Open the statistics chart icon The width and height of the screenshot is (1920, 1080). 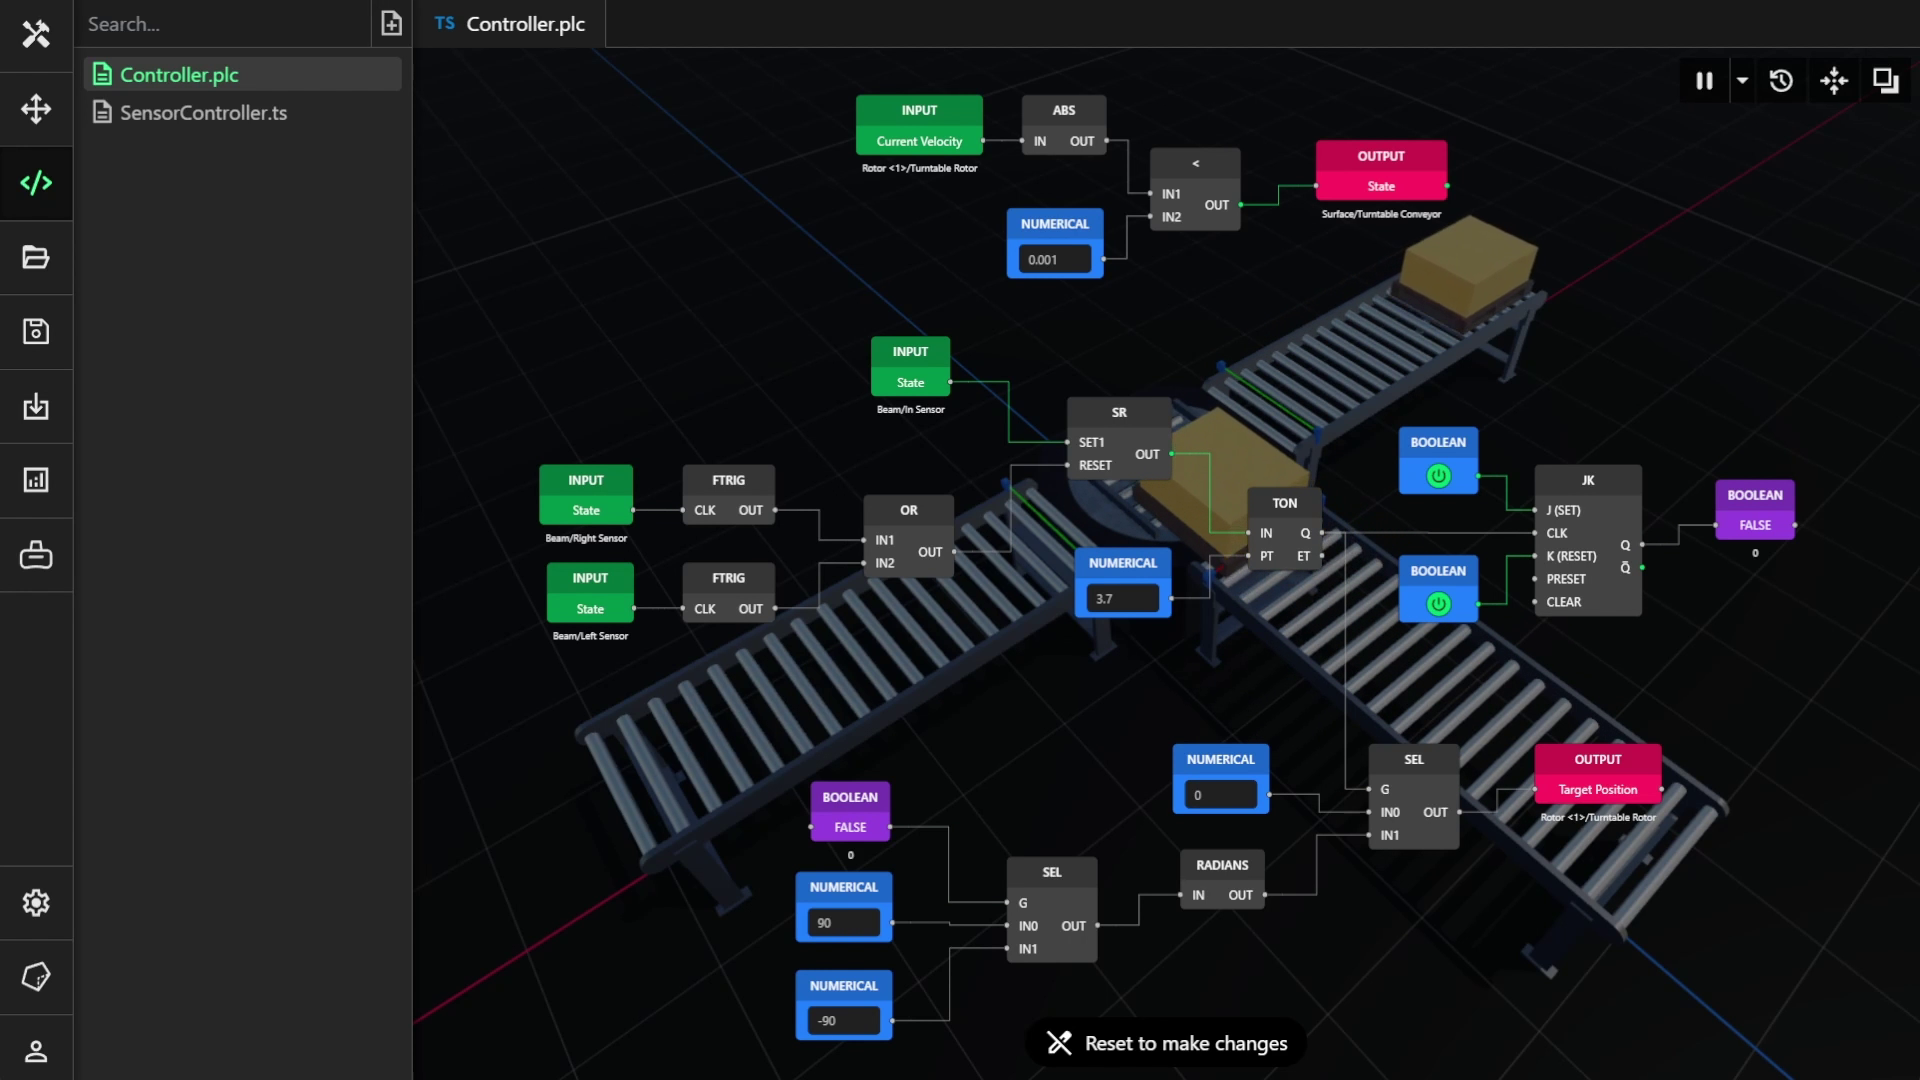pos(36,480)
